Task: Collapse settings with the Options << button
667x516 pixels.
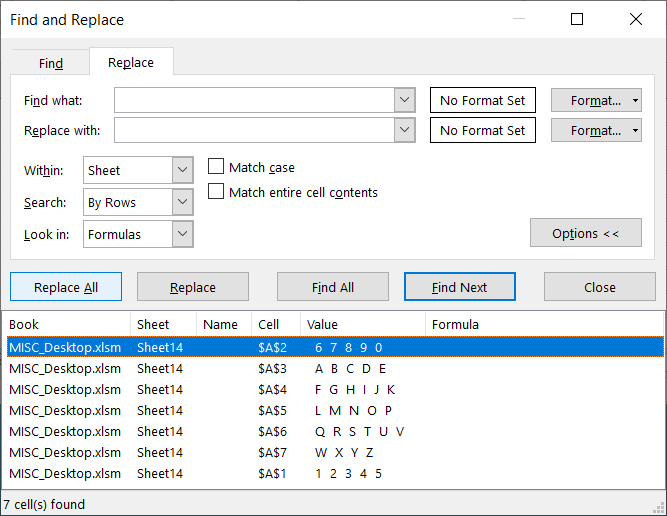Action: pos(585,233)
